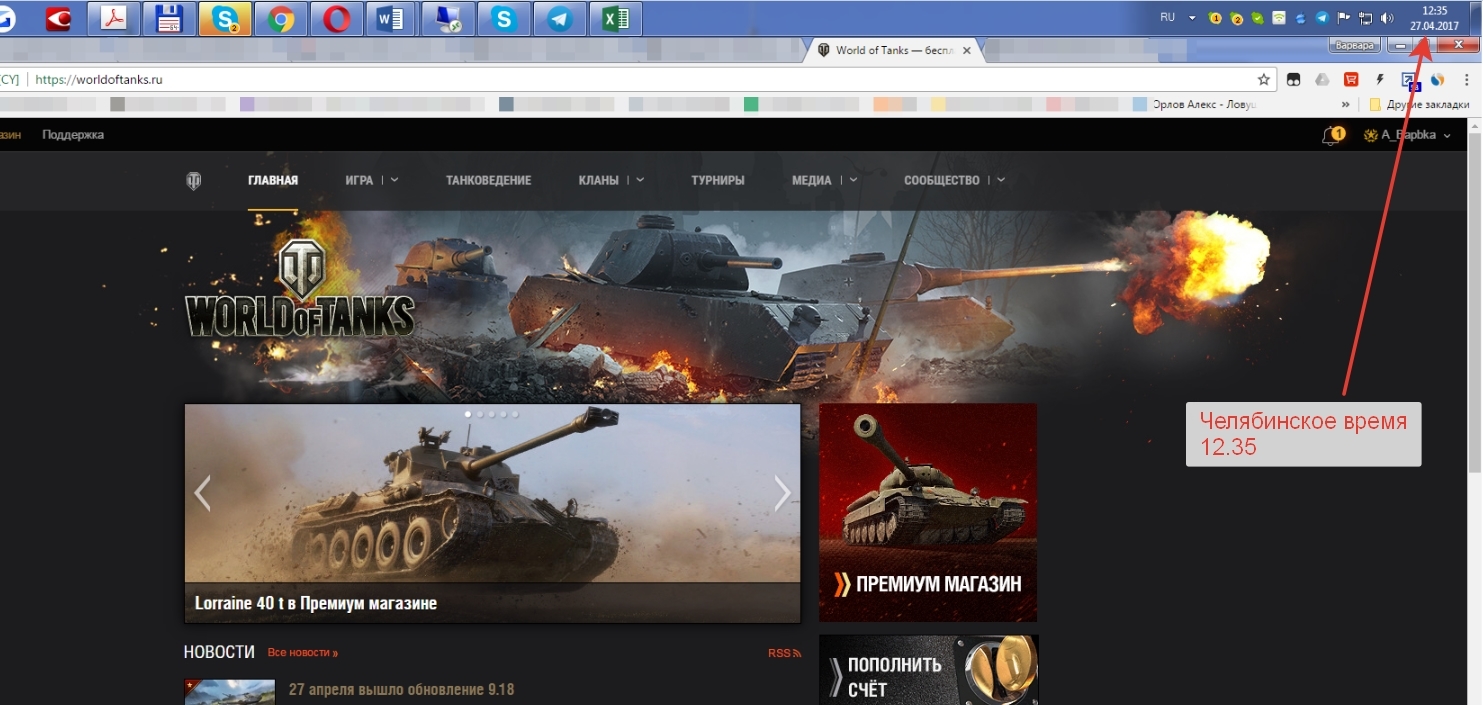Click the red shopping cart extension icon
Screen dimensions: 1483x705
[1351, 79]
